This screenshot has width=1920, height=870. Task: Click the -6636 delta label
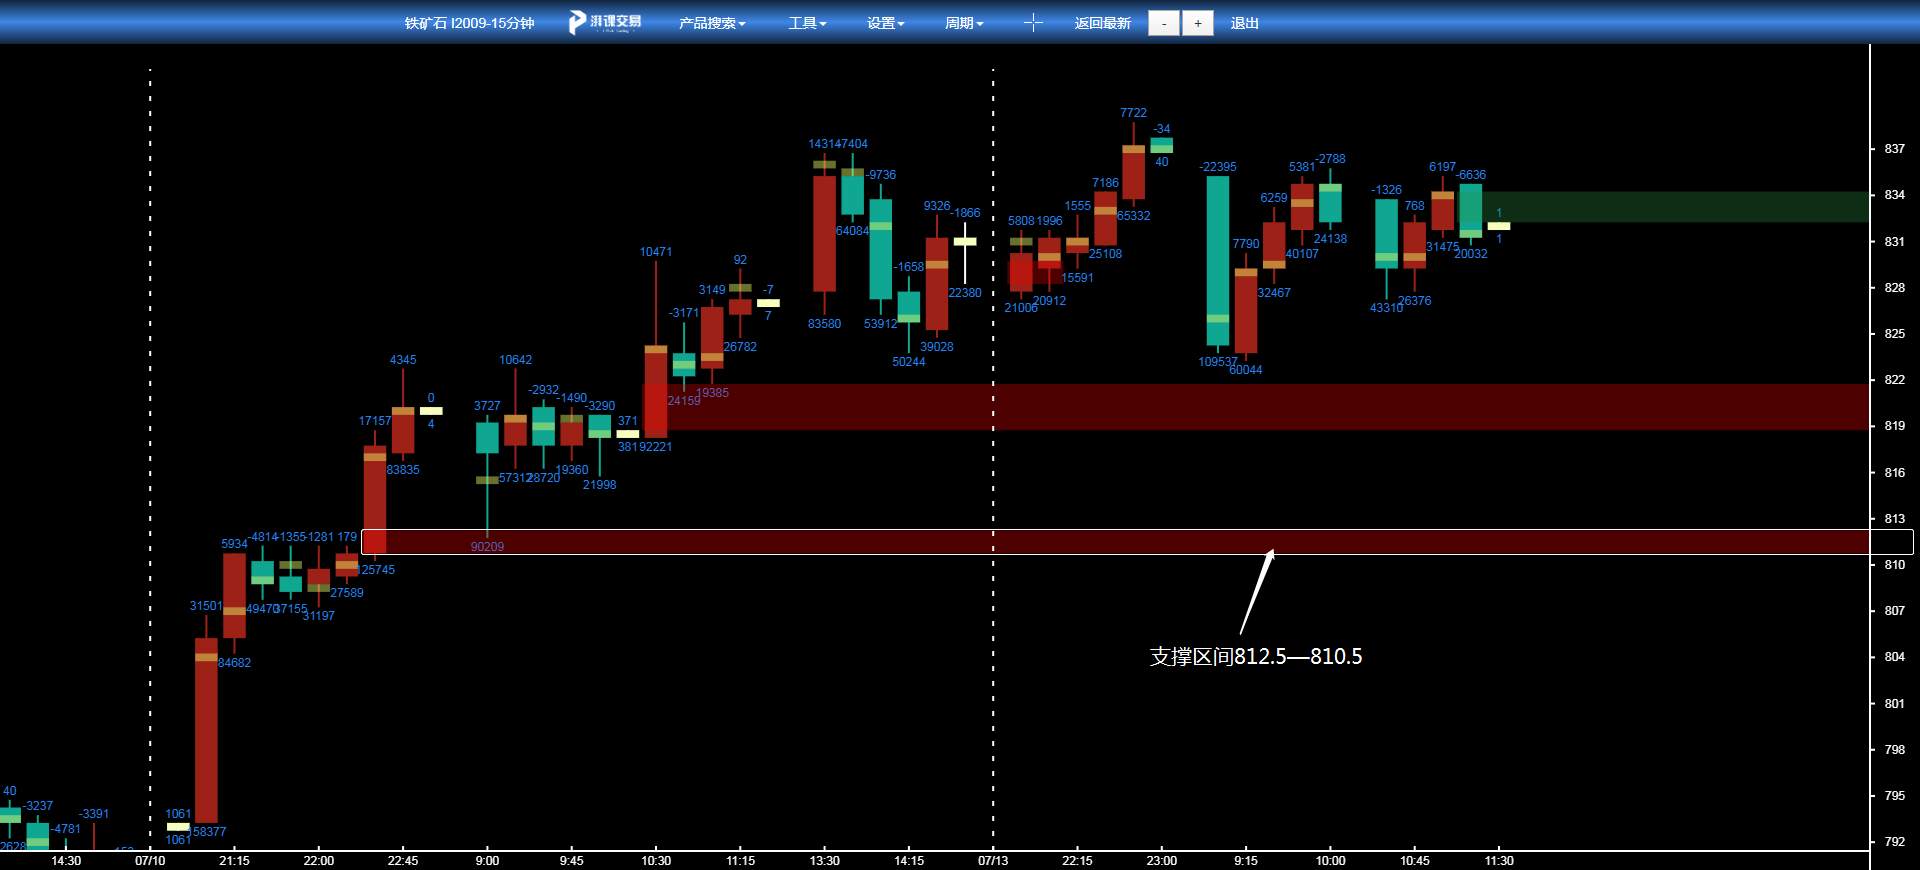coord(1471,175)
